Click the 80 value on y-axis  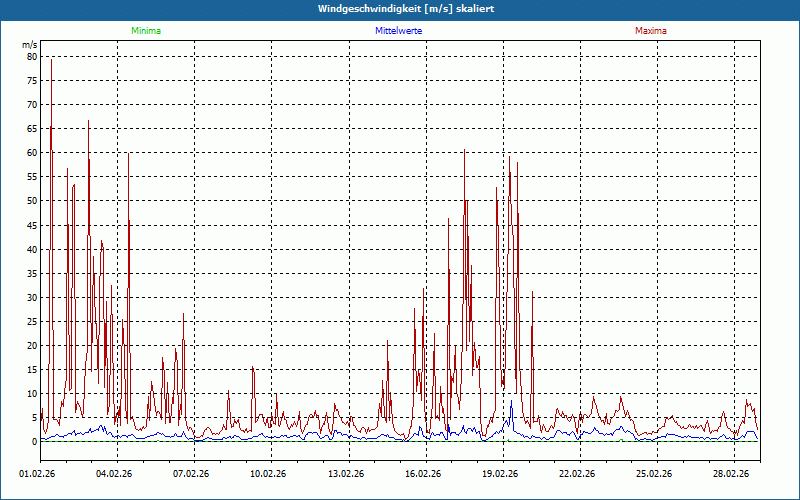pos(31,57)
